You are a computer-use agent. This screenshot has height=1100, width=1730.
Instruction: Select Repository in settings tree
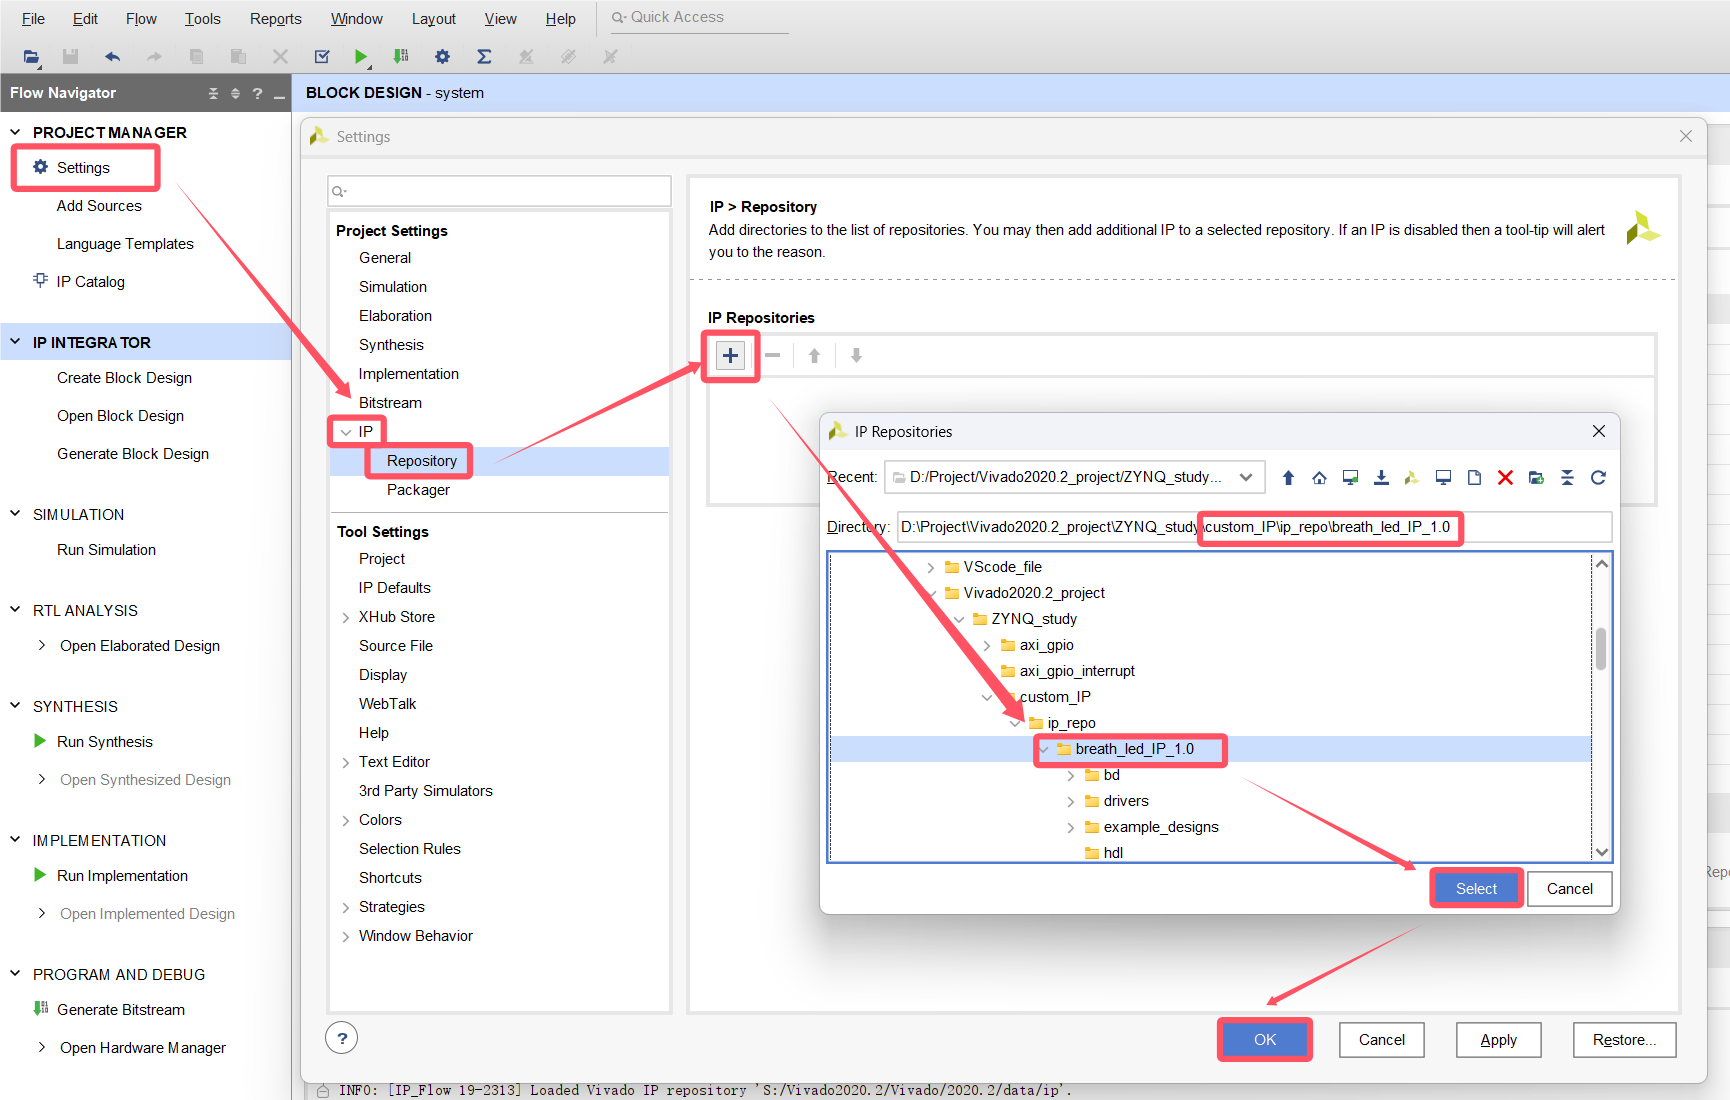(x=422, y=461)
